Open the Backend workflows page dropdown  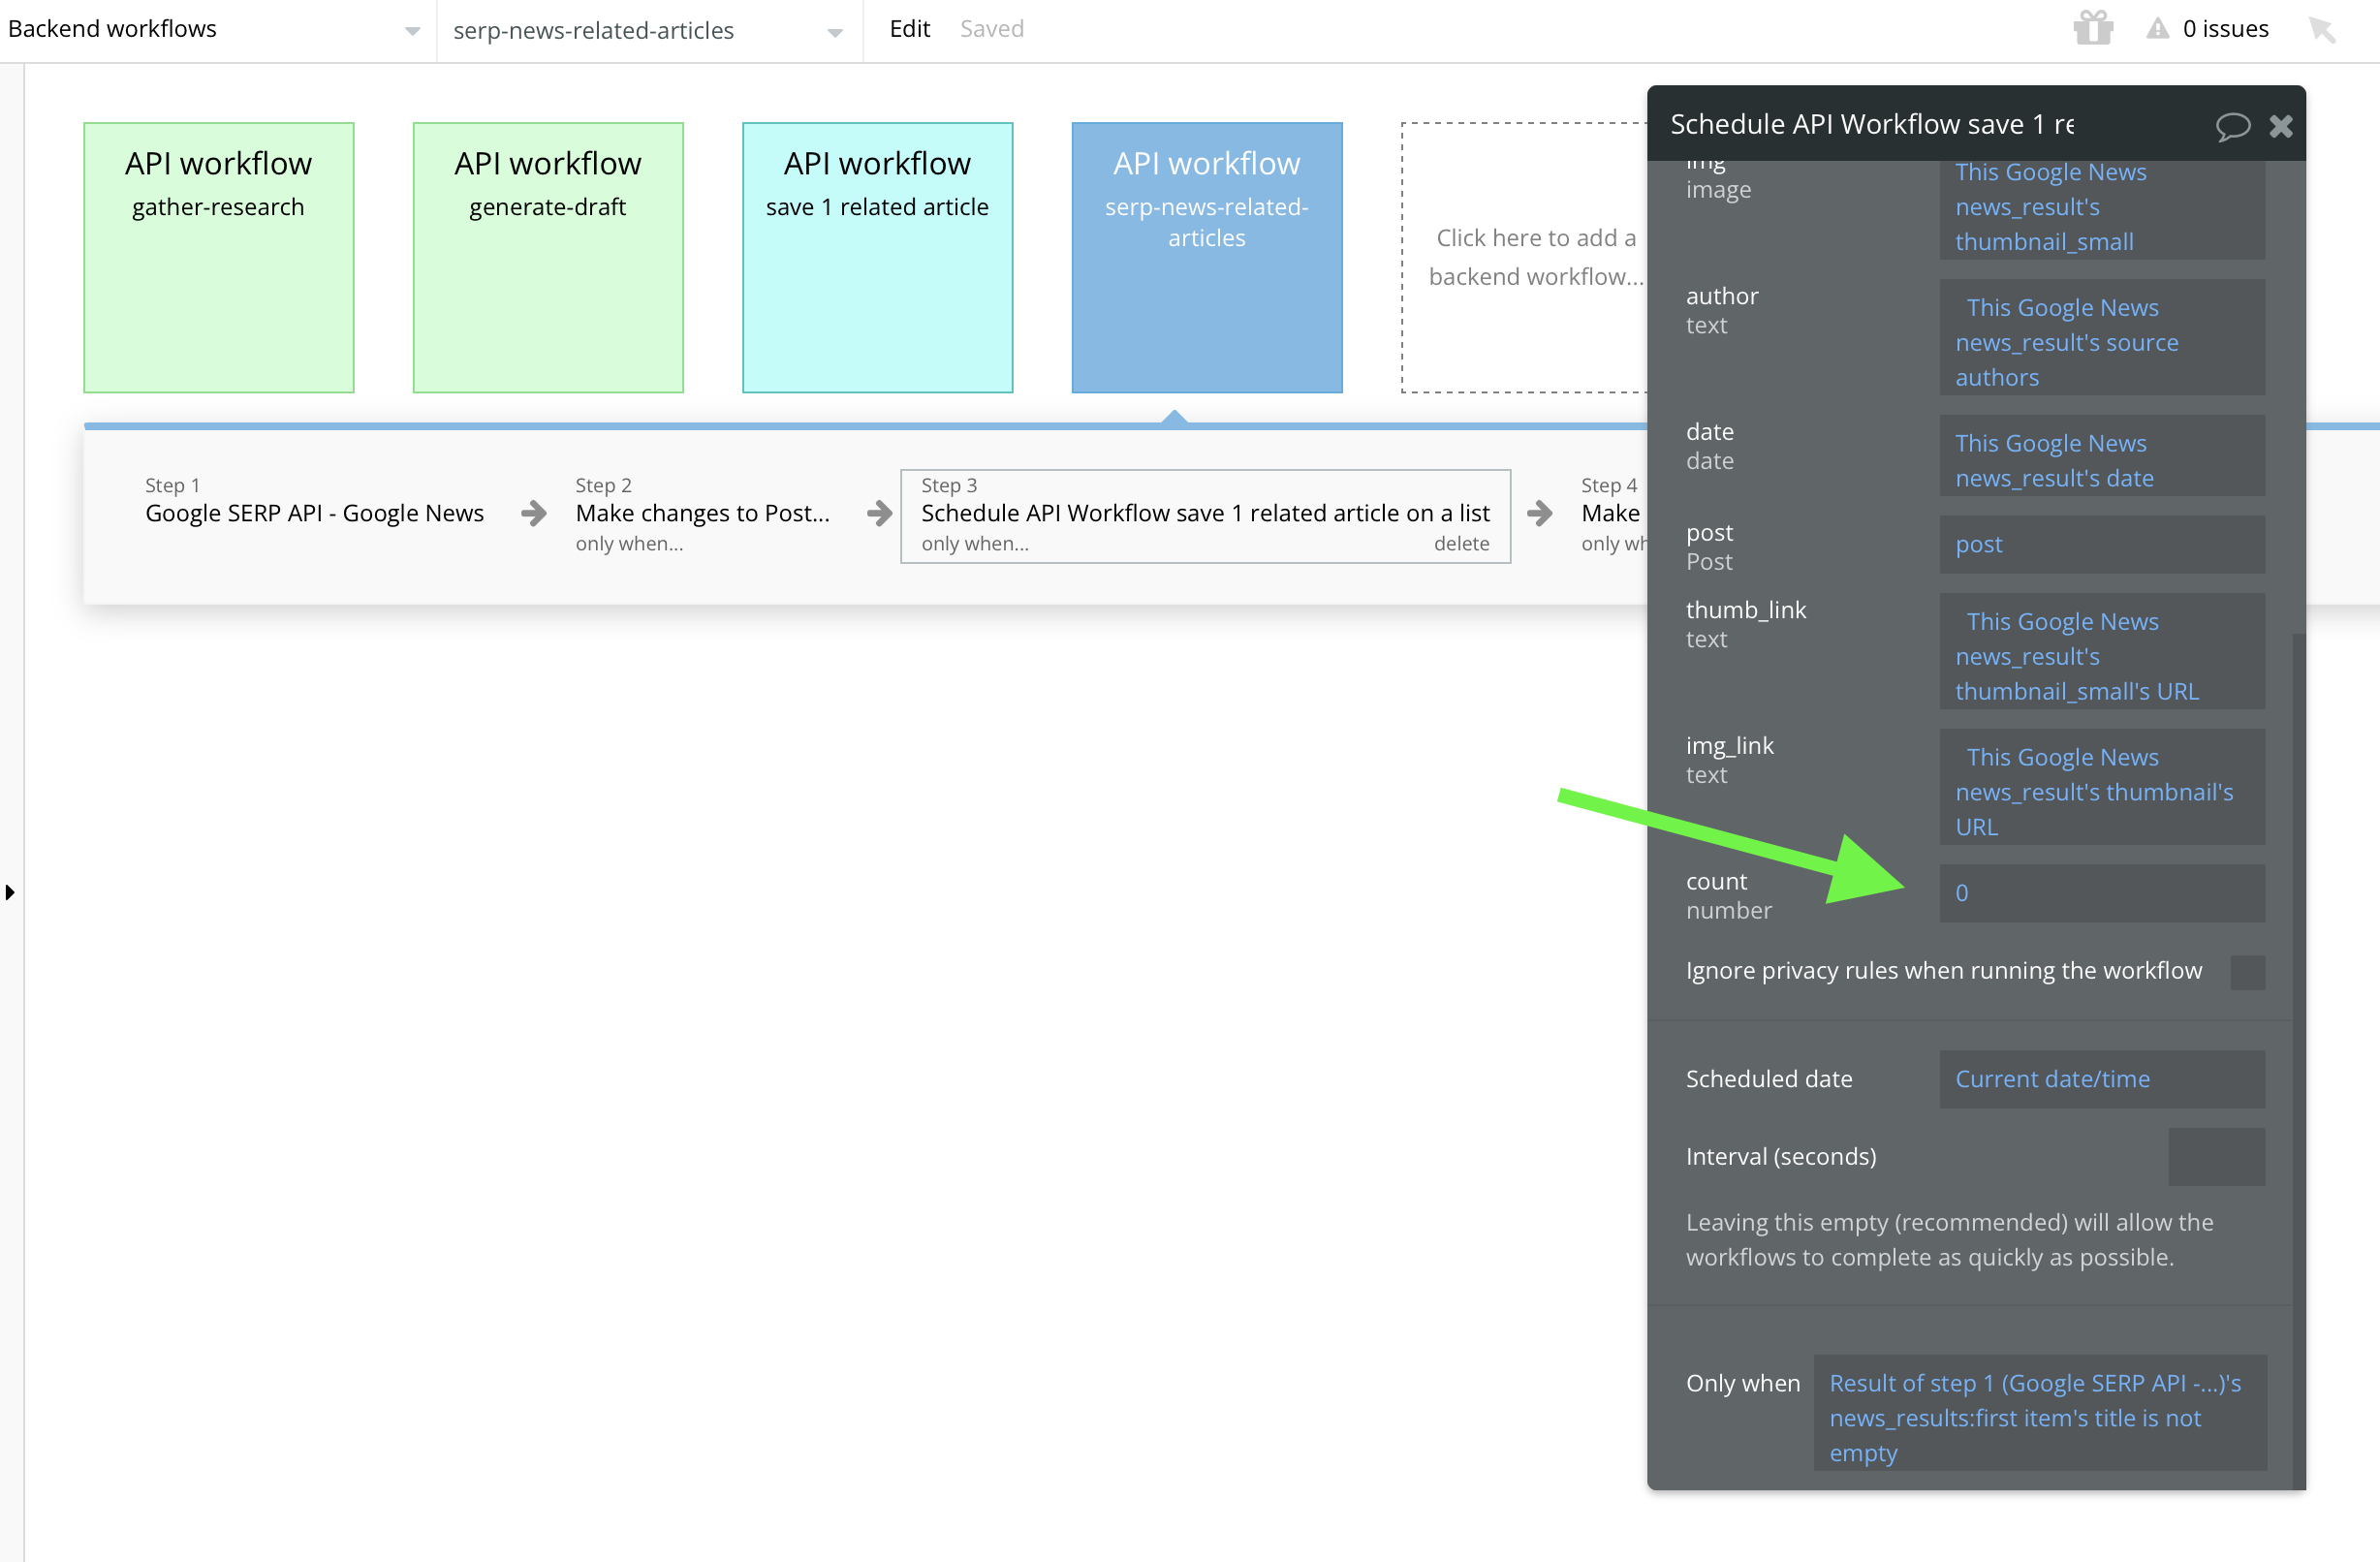217,30
